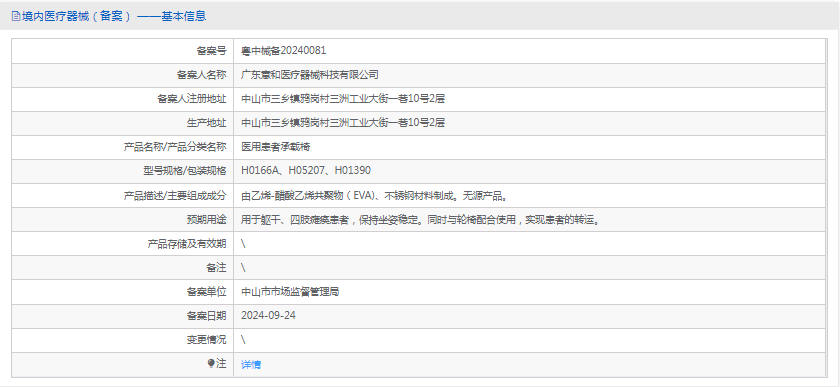
Task: Select the address value in the 生产地址 row
Action: click(x=343, y=123)
